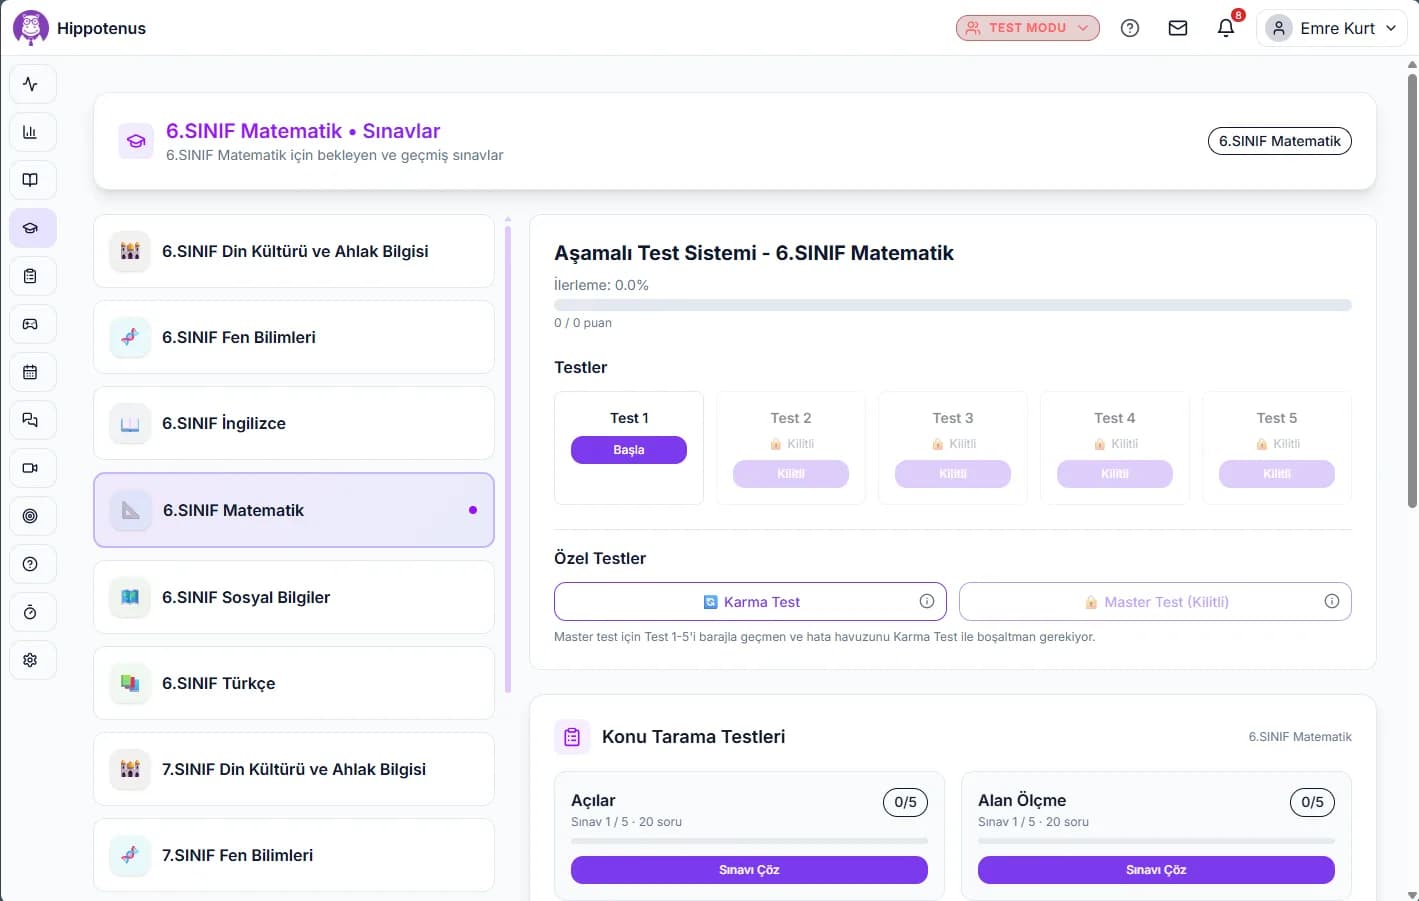Click Sınavı Çöz for Alan Ölçme

point(1156,870)
